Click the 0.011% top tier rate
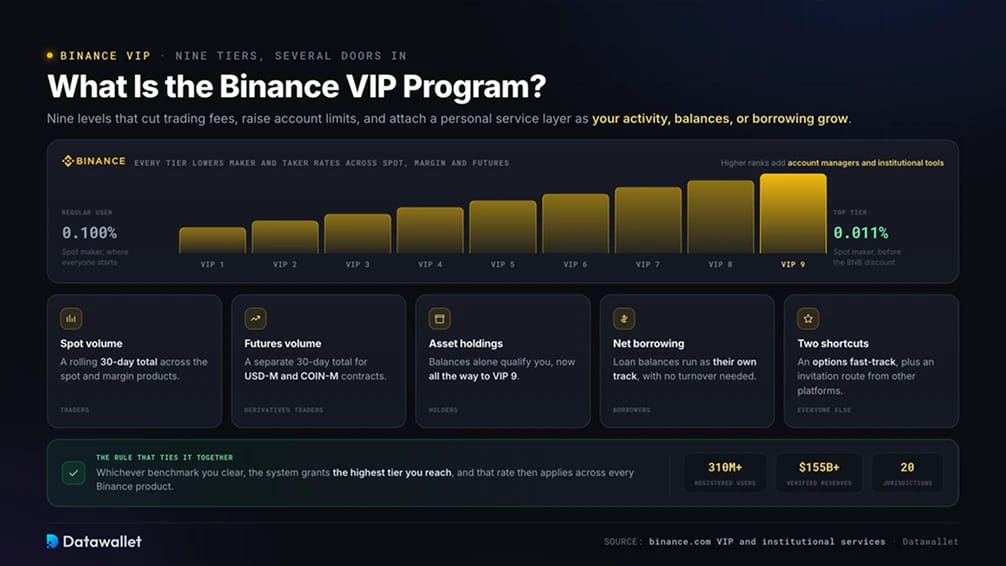Viewport: 1006px width, 566px height. (860, 233)
